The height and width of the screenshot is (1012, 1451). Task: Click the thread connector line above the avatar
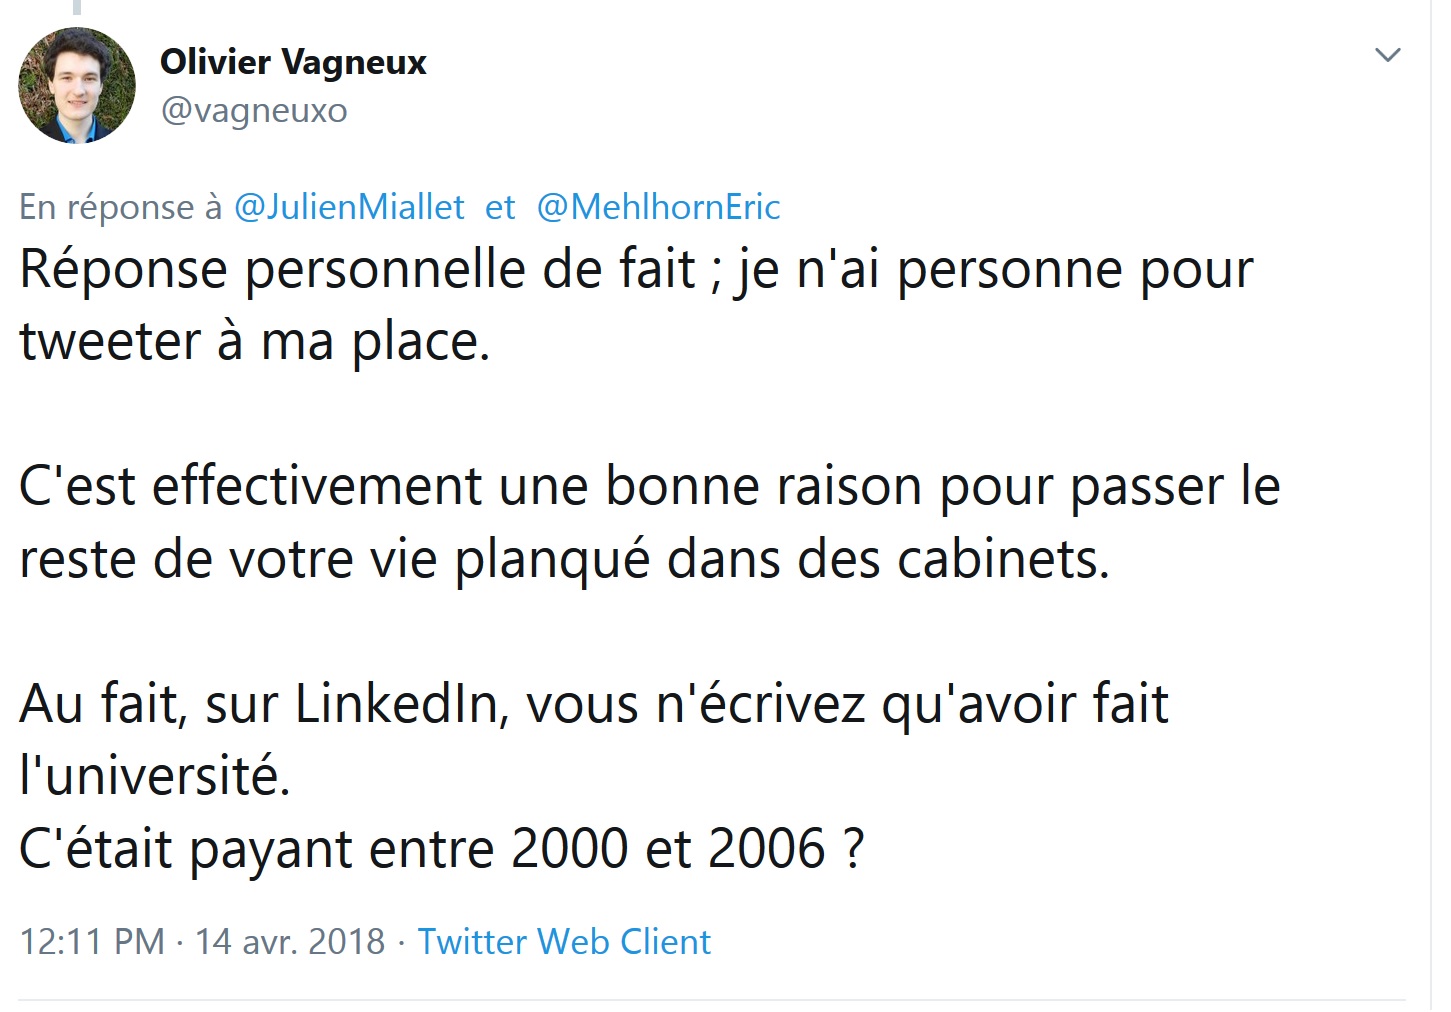point(77,7)
